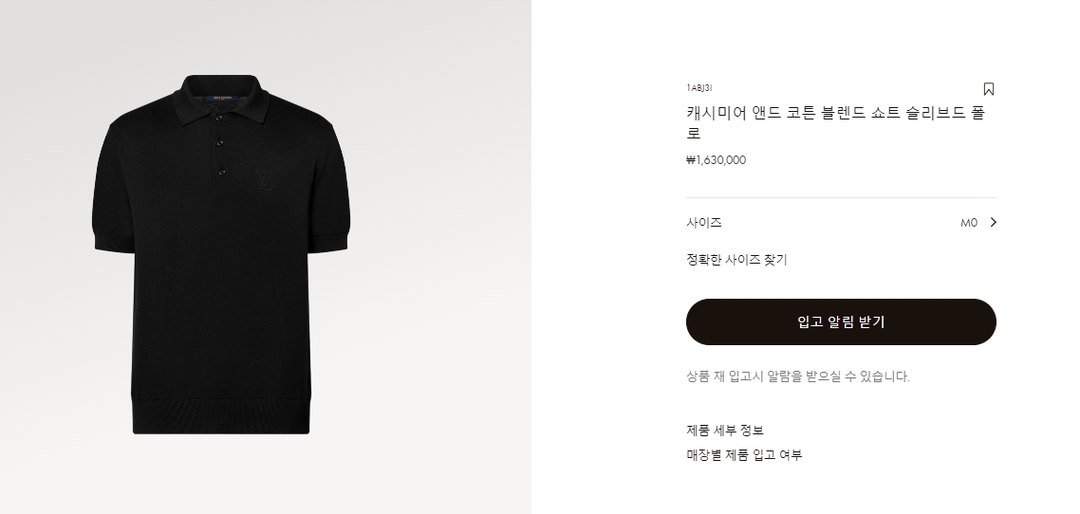Click the product code 1ABJ3I
Screen dimensions: 1080x514
(699, 88)
